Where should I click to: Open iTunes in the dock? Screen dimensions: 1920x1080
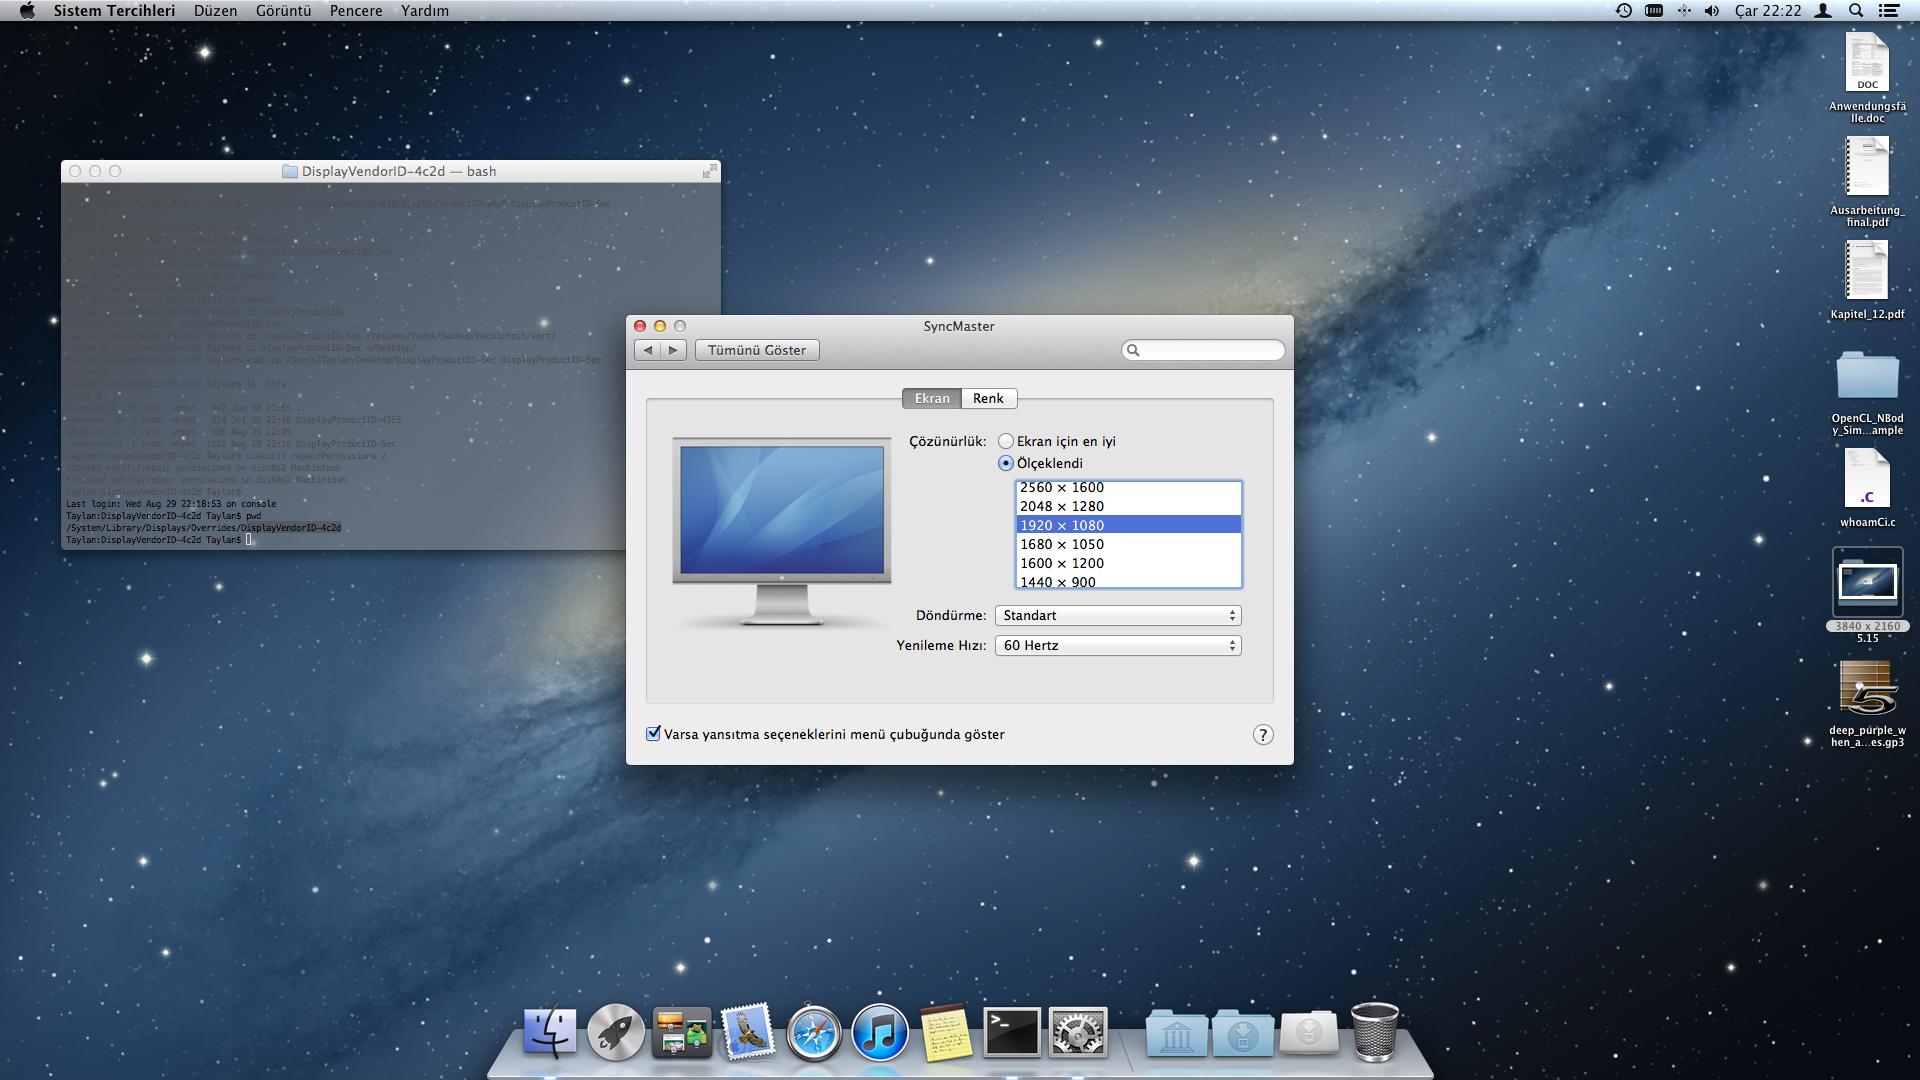880,1032
